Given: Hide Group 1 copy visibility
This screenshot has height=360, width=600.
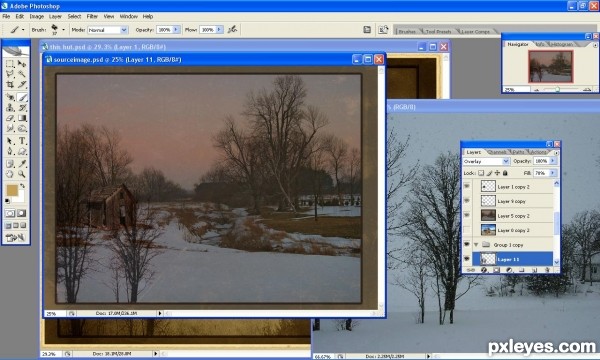Looking at the screenshot, I should tap(467, 244).
